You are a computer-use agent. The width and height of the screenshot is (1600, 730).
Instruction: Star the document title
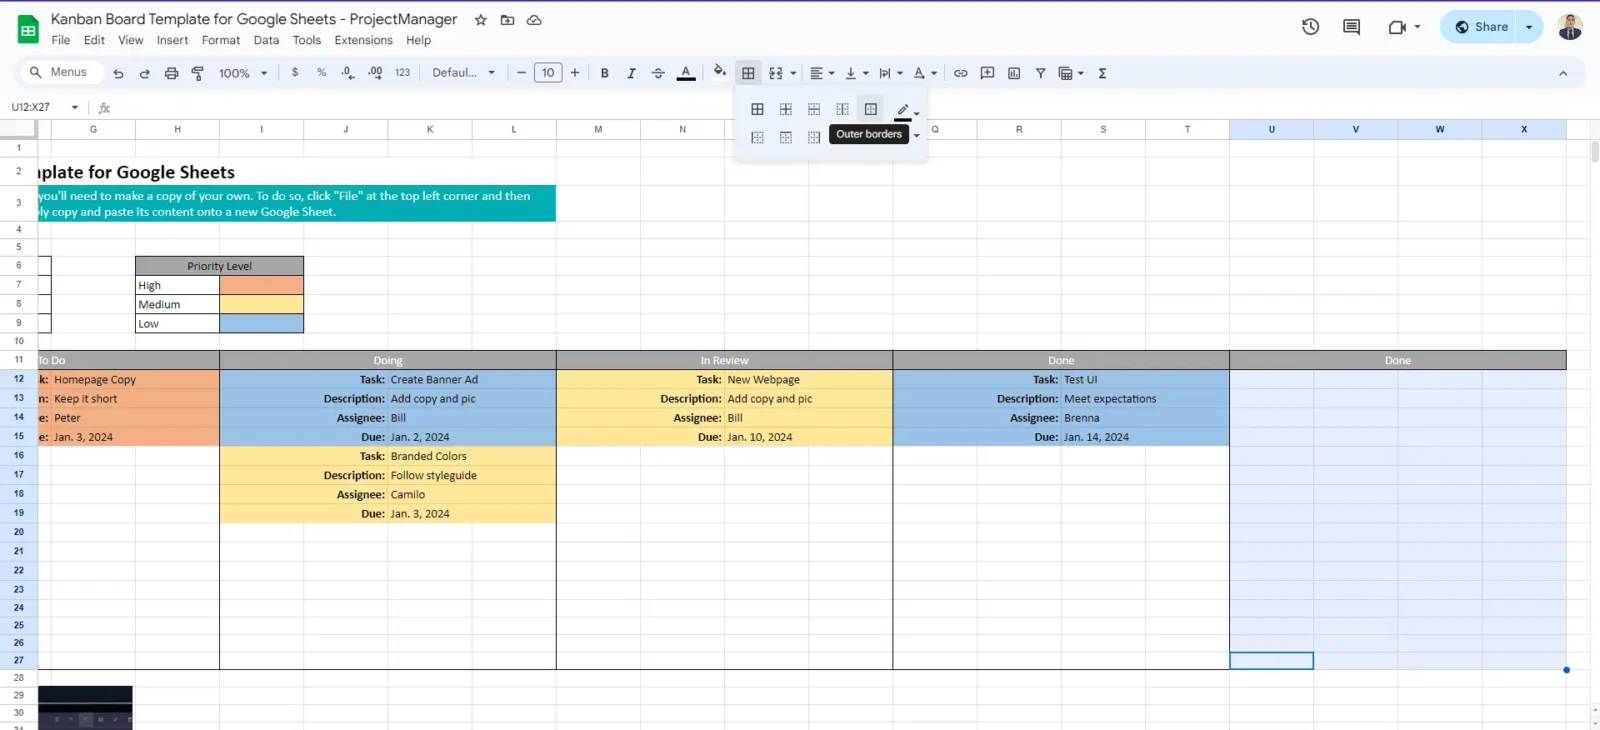480,20
